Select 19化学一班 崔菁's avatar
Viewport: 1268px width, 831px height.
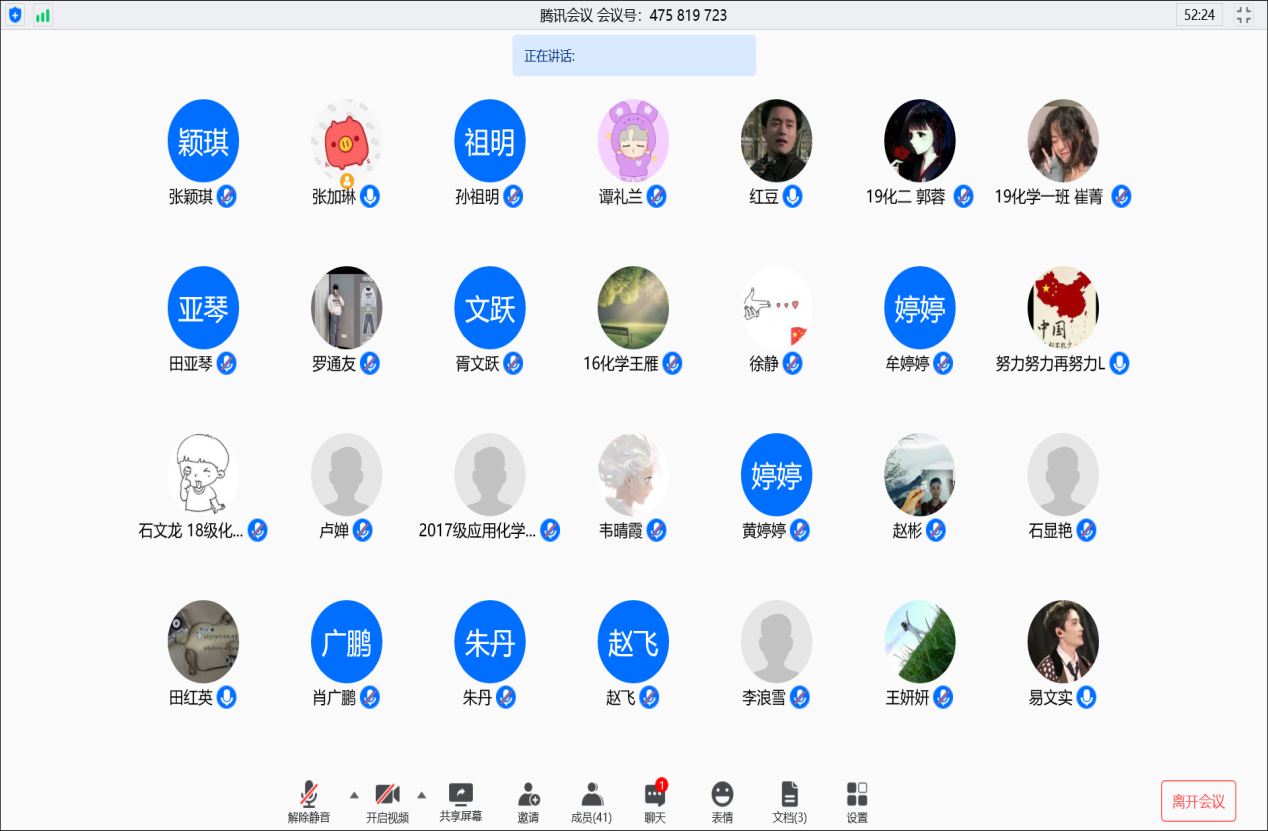(x=1063, y=141)
